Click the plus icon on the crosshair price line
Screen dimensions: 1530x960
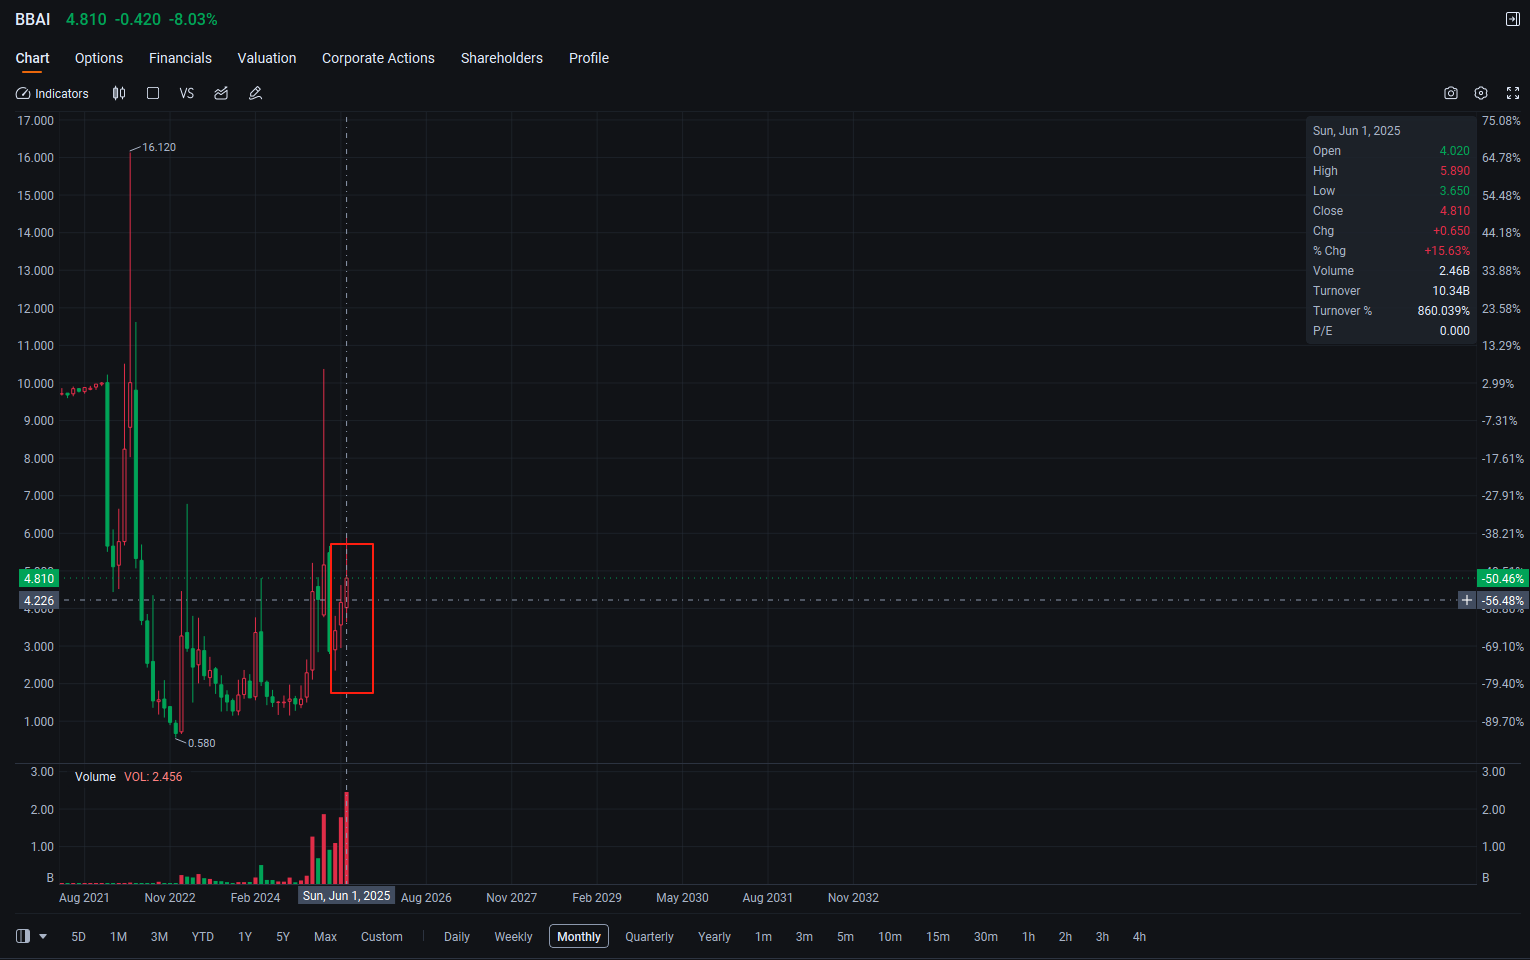pos(1467,600)
